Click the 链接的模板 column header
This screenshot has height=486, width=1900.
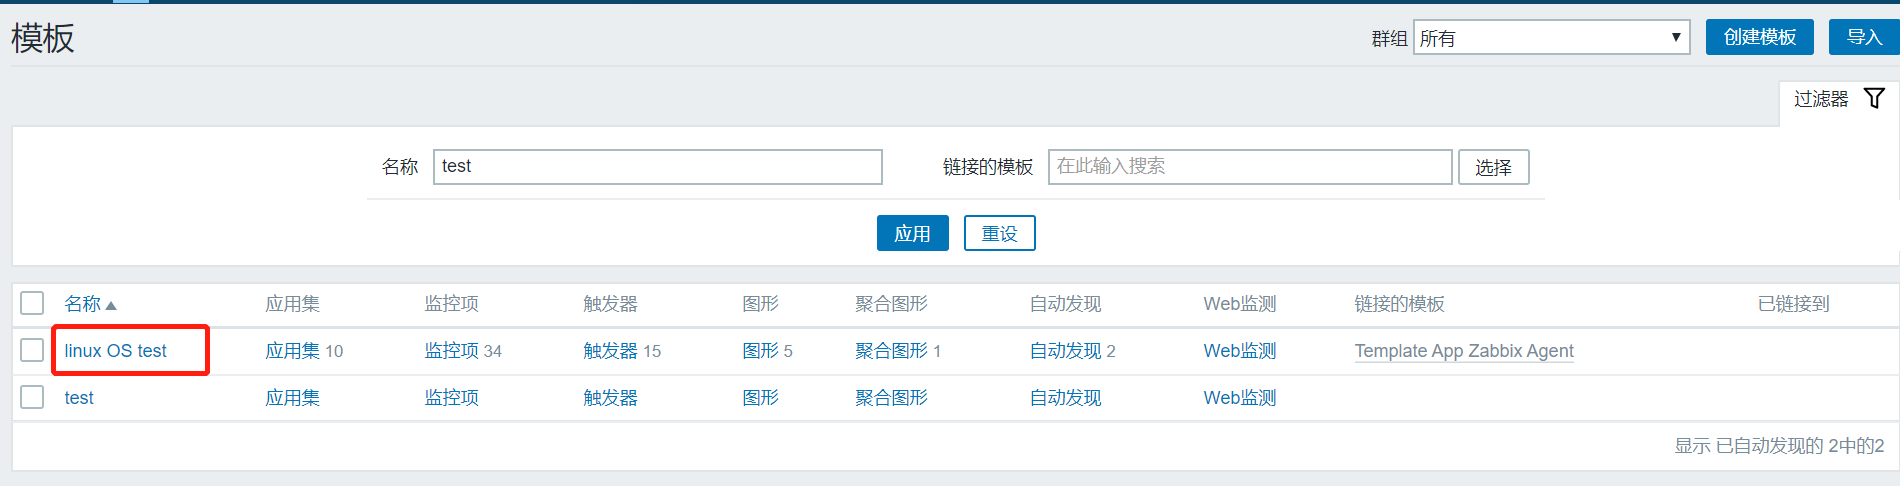click(1399, 304)
